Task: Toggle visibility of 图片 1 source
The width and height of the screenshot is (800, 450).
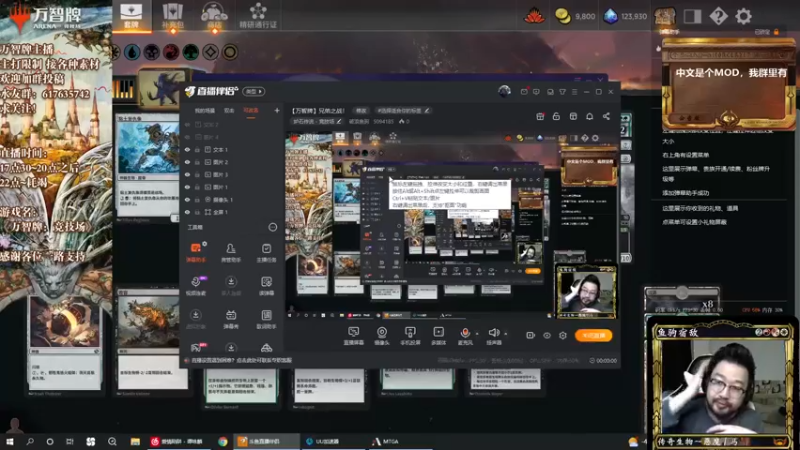Action: [187, 187]
